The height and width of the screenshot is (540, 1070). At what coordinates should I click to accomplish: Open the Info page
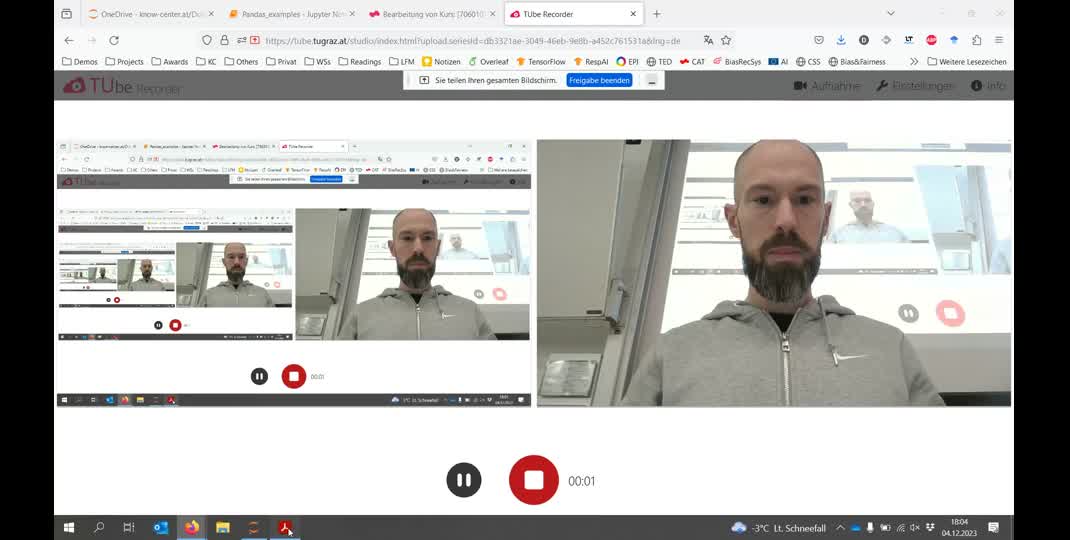tap(988, 86)
